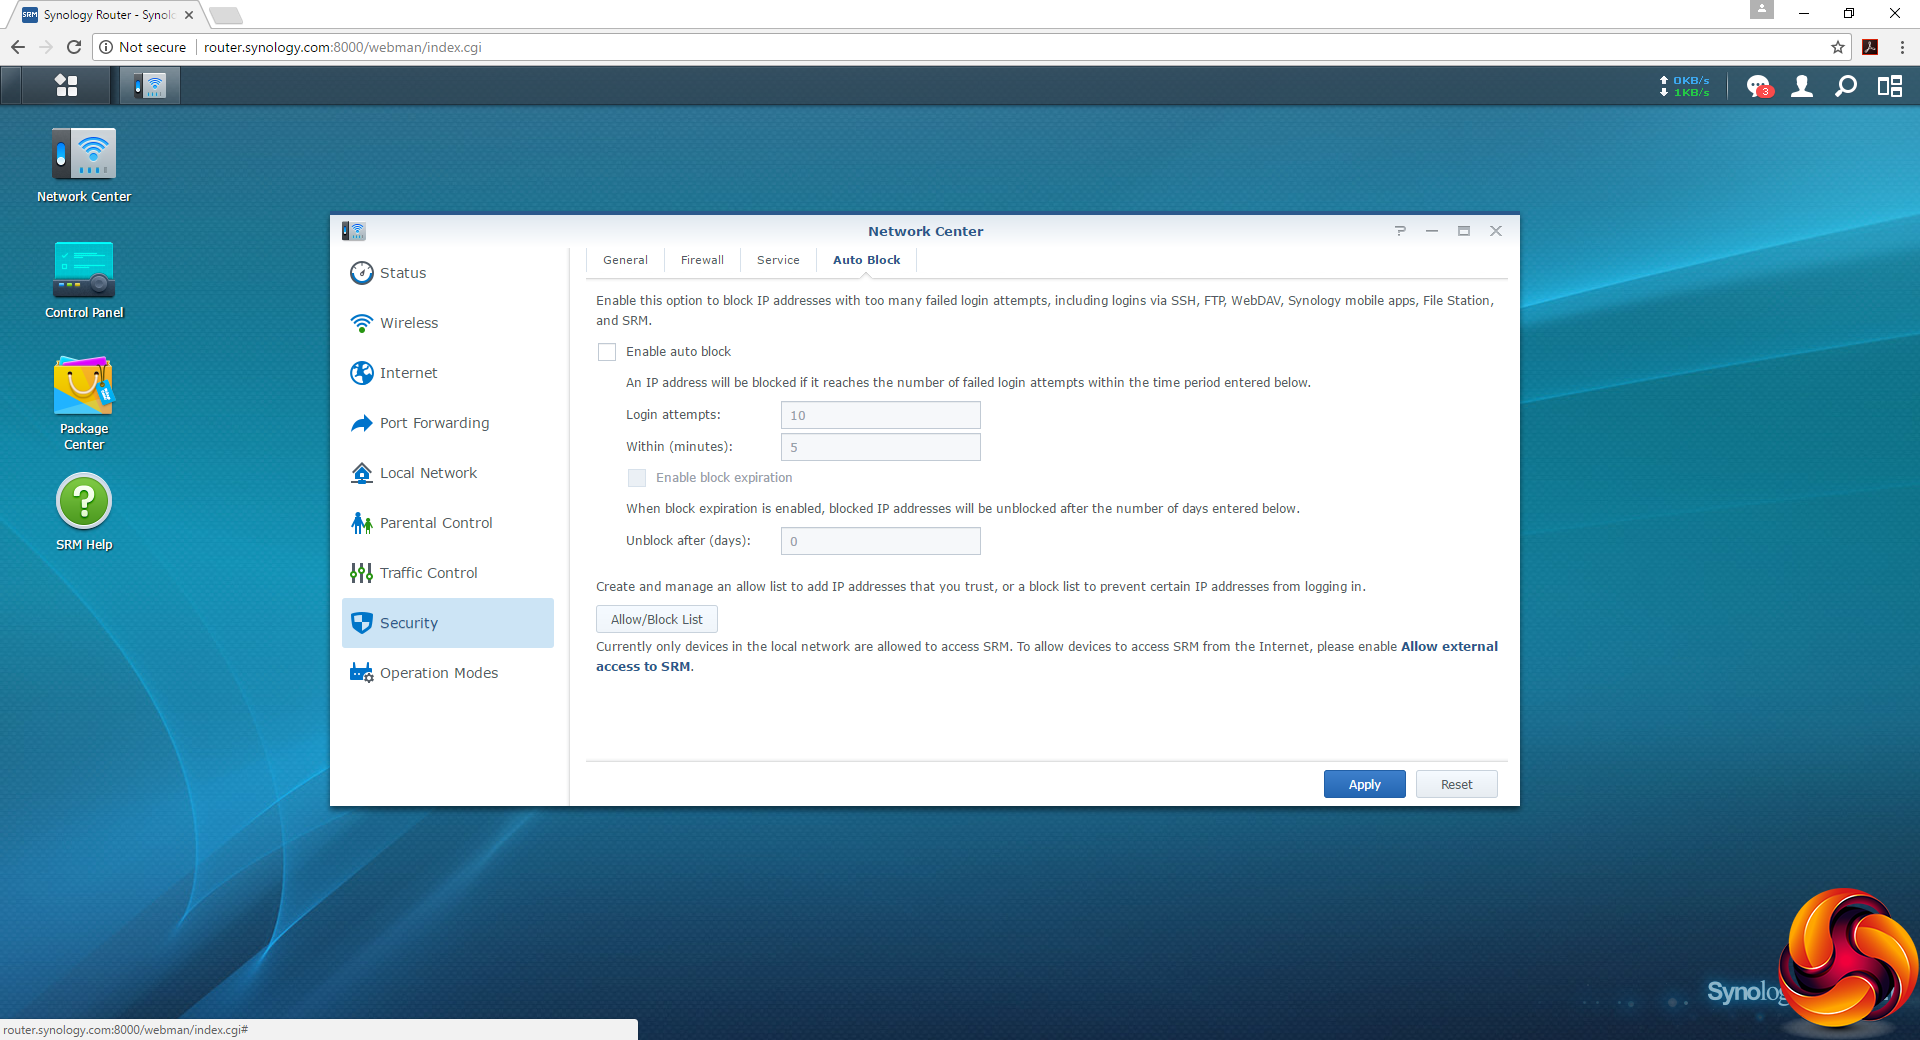This screenshot has height=1040, width=1920.
Task: Open a new browser tab
Action: click(x=226, y=15)
